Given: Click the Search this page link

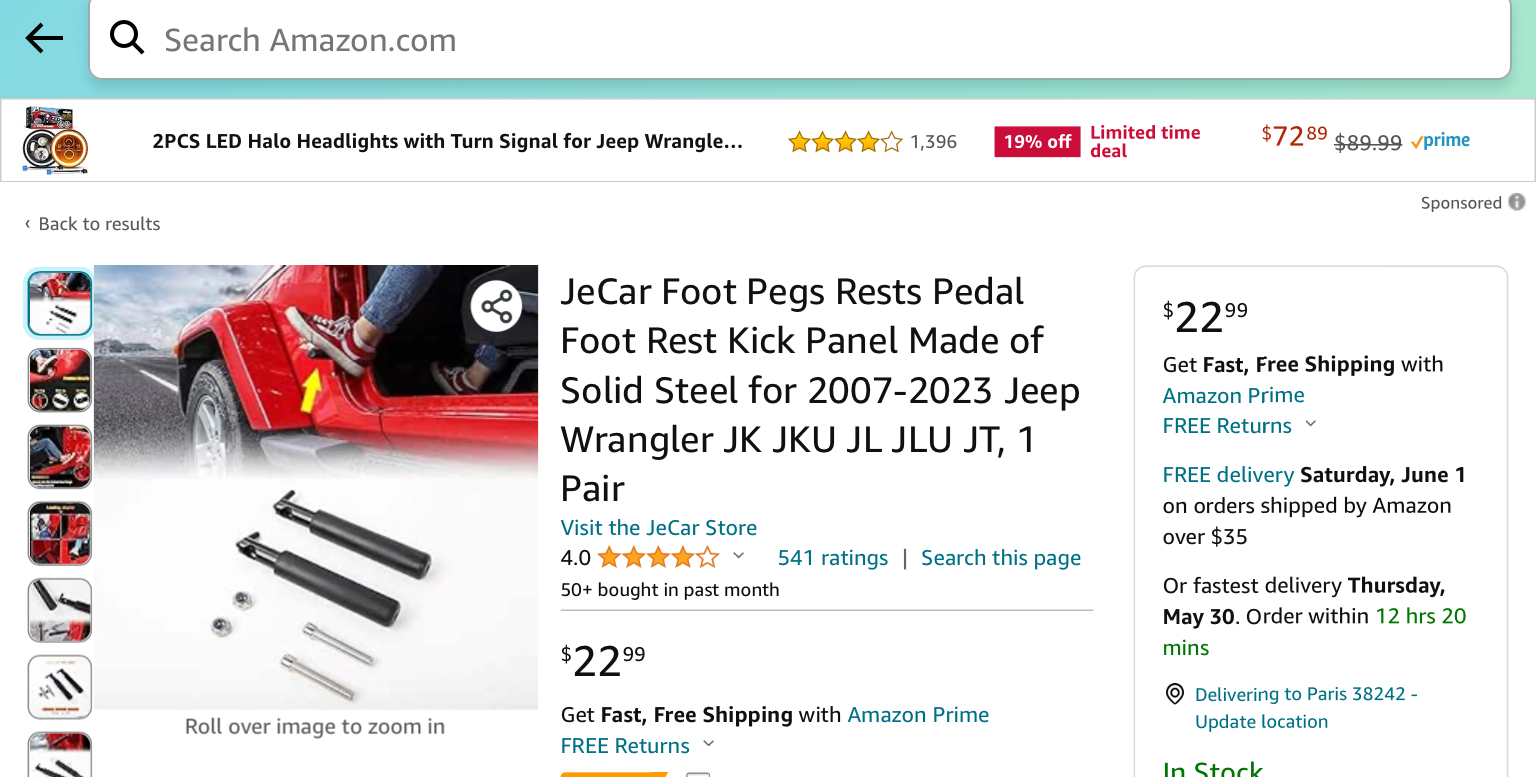Looking at the screenshot, I should coord(1000,558).
